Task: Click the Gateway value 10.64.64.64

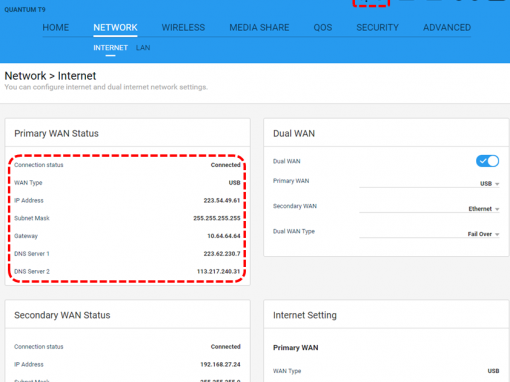Action: (x=224, y=236)
